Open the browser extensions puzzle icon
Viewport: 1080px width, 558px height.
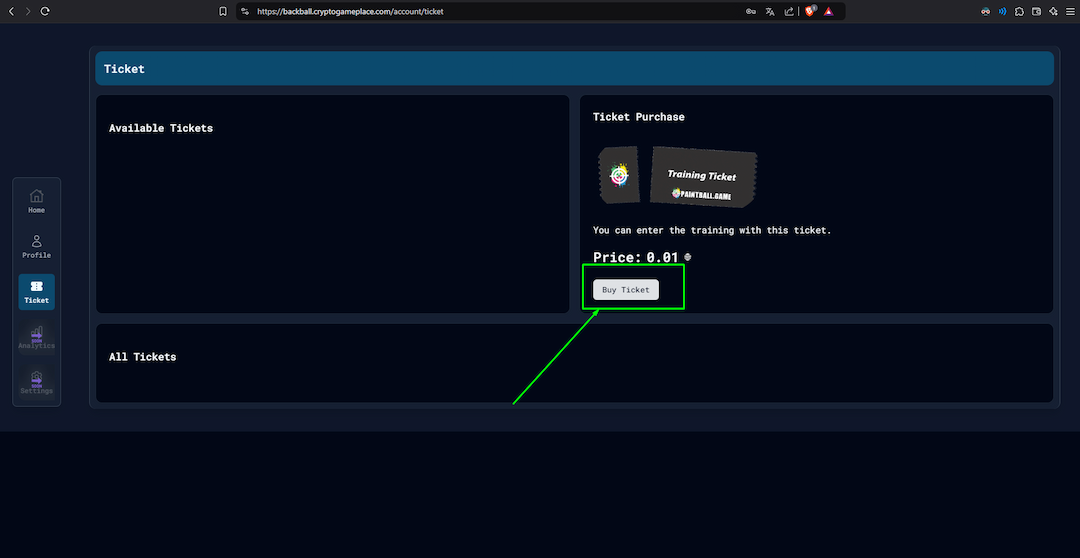pyautogui.click(x=1019, y=11)
